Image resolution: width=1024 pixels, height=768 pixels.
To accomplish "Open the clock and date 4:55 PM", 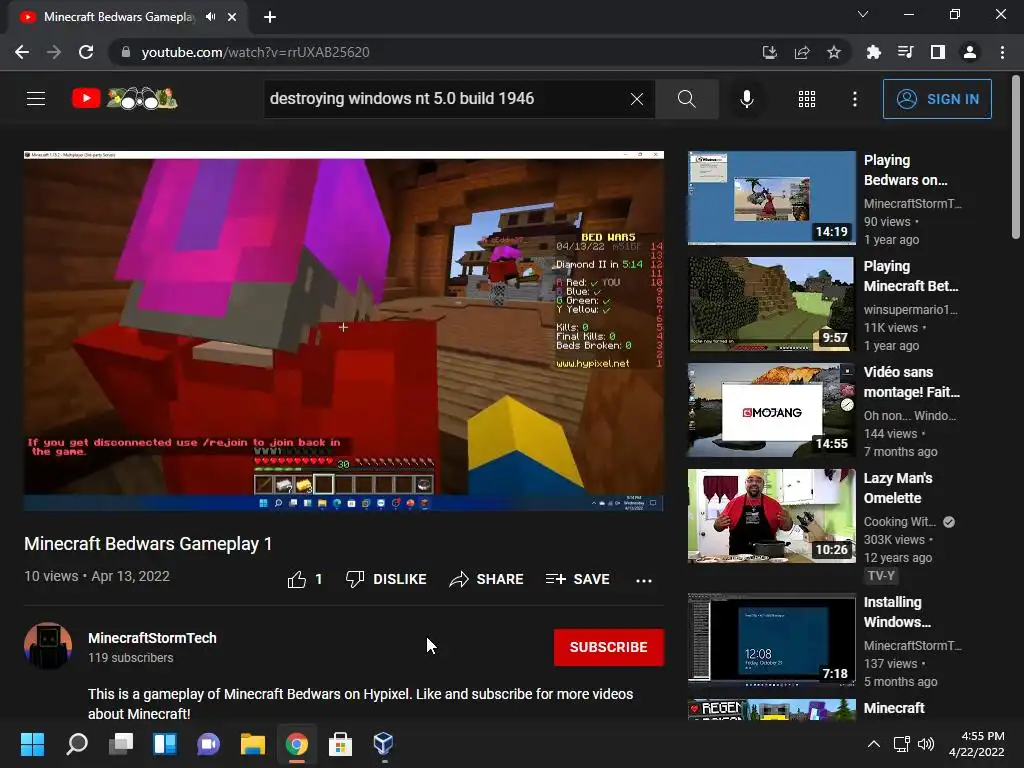I will (x=977, y=744).
